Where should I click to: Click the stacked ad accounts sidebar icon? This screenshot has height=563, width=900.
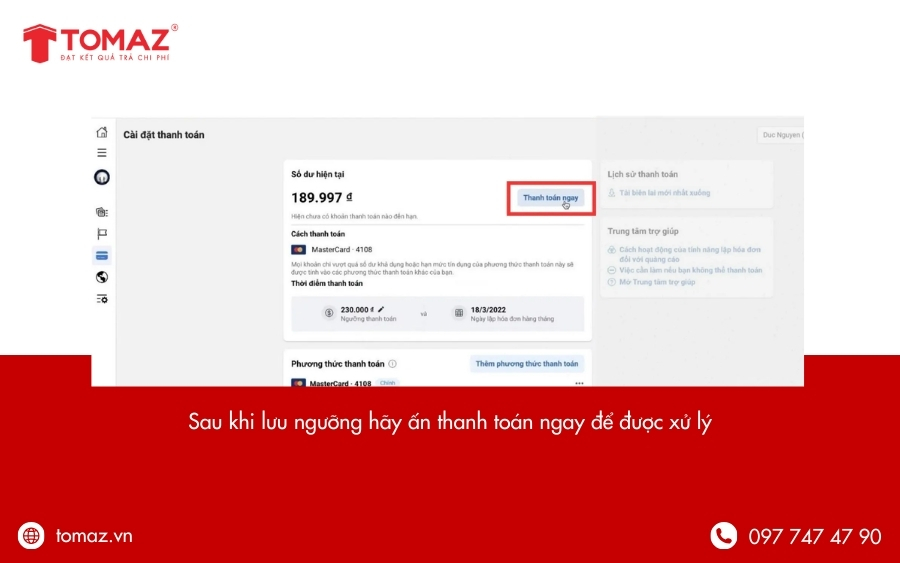pyautogui.click(x=101, y=212)
